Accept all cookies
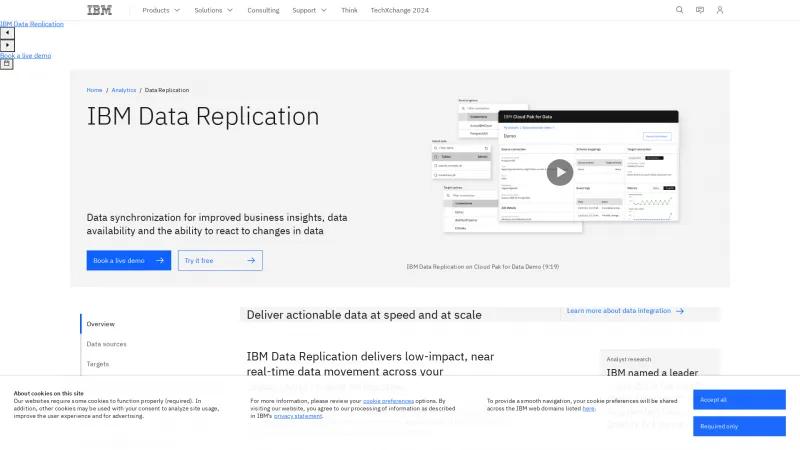The height and width of the screenshot is (450, 800). (739, 399)
